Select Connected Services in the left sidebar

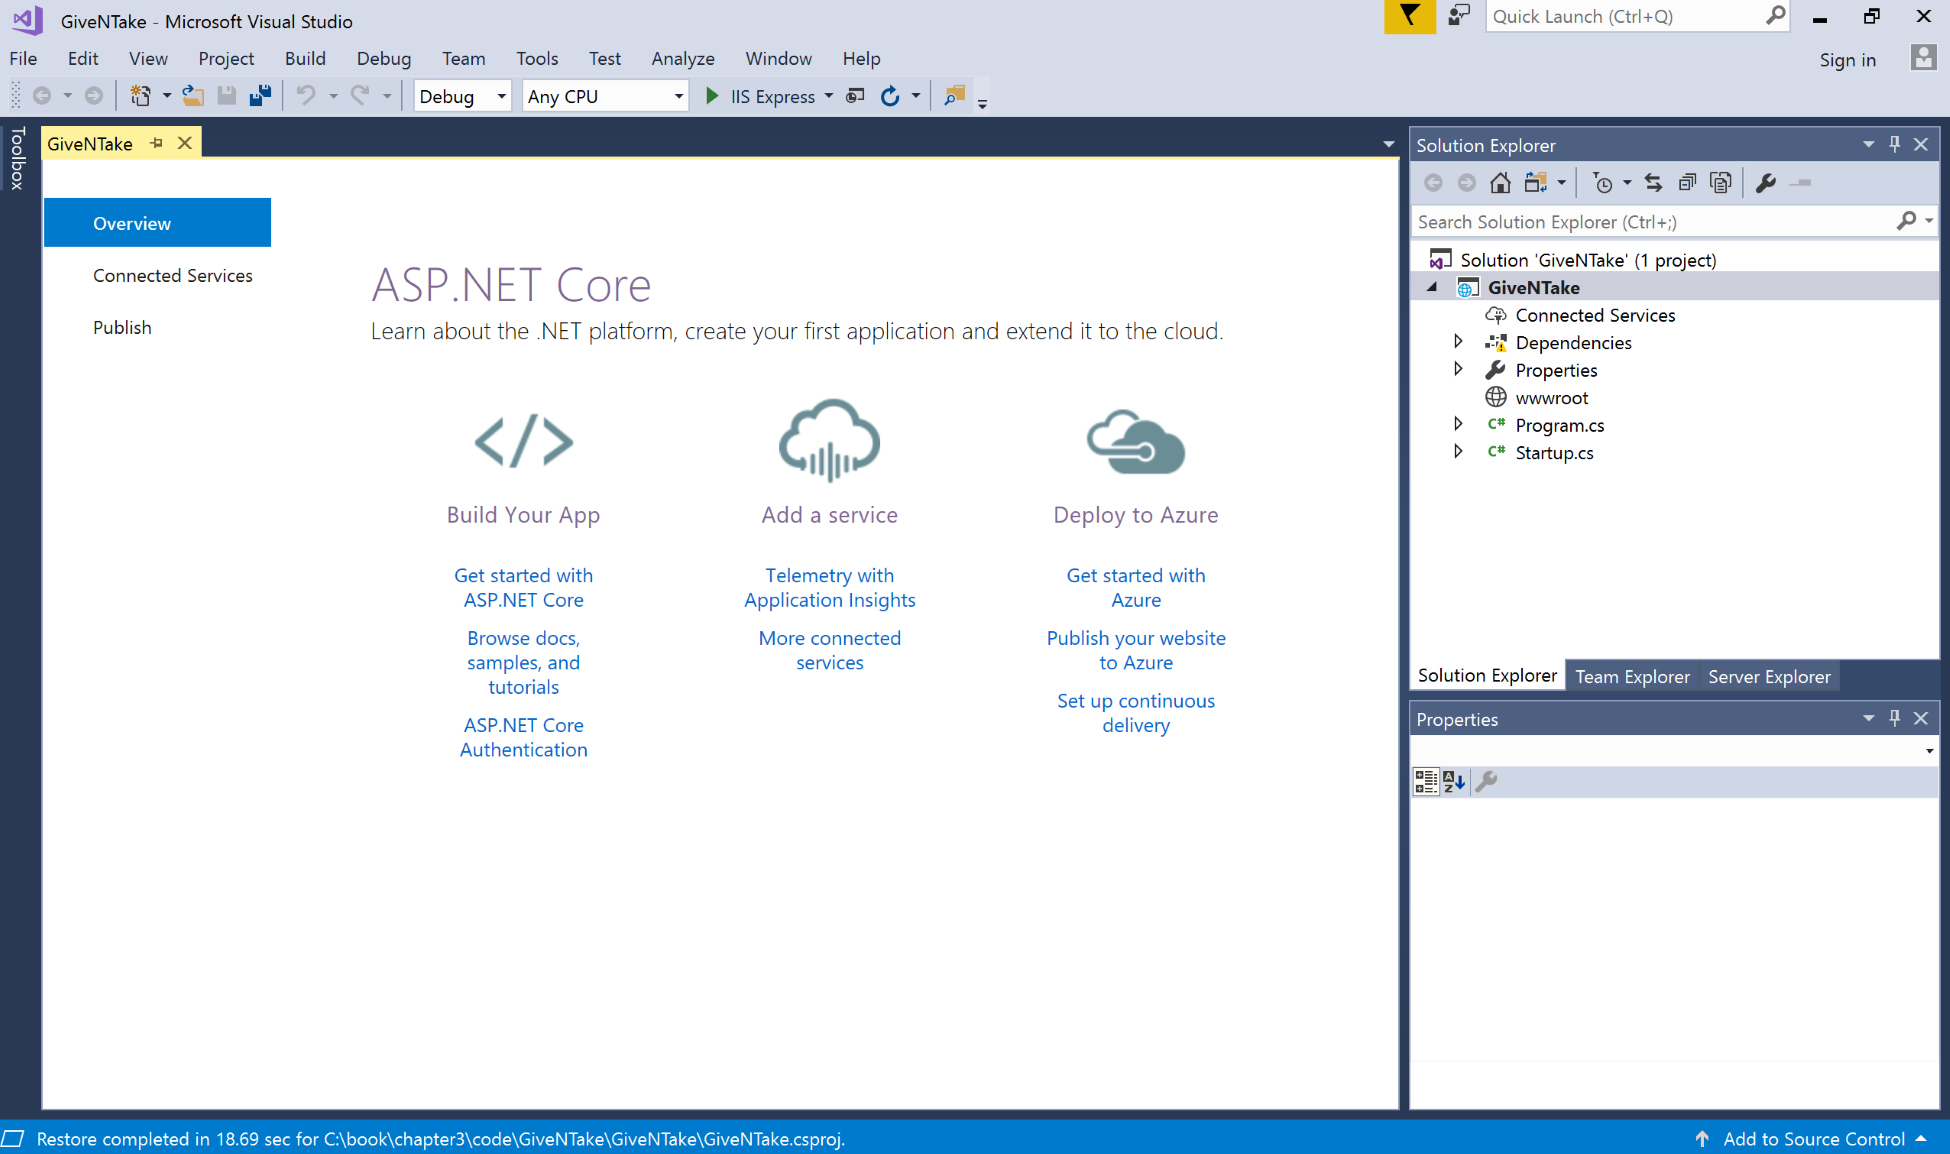pyautogui.click(x=173, y=275)
